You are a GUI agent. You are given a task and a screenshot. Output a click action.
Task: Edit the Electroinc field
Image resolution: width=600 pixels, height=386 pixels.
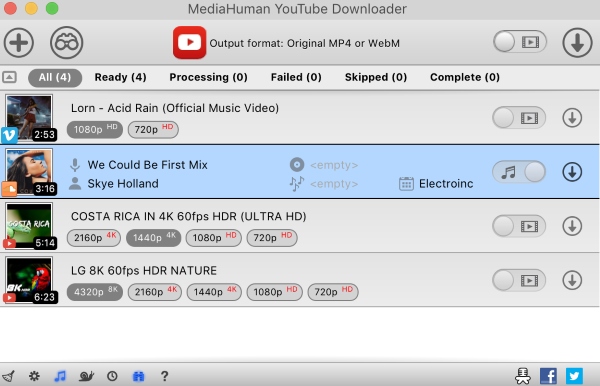point(446,184)
